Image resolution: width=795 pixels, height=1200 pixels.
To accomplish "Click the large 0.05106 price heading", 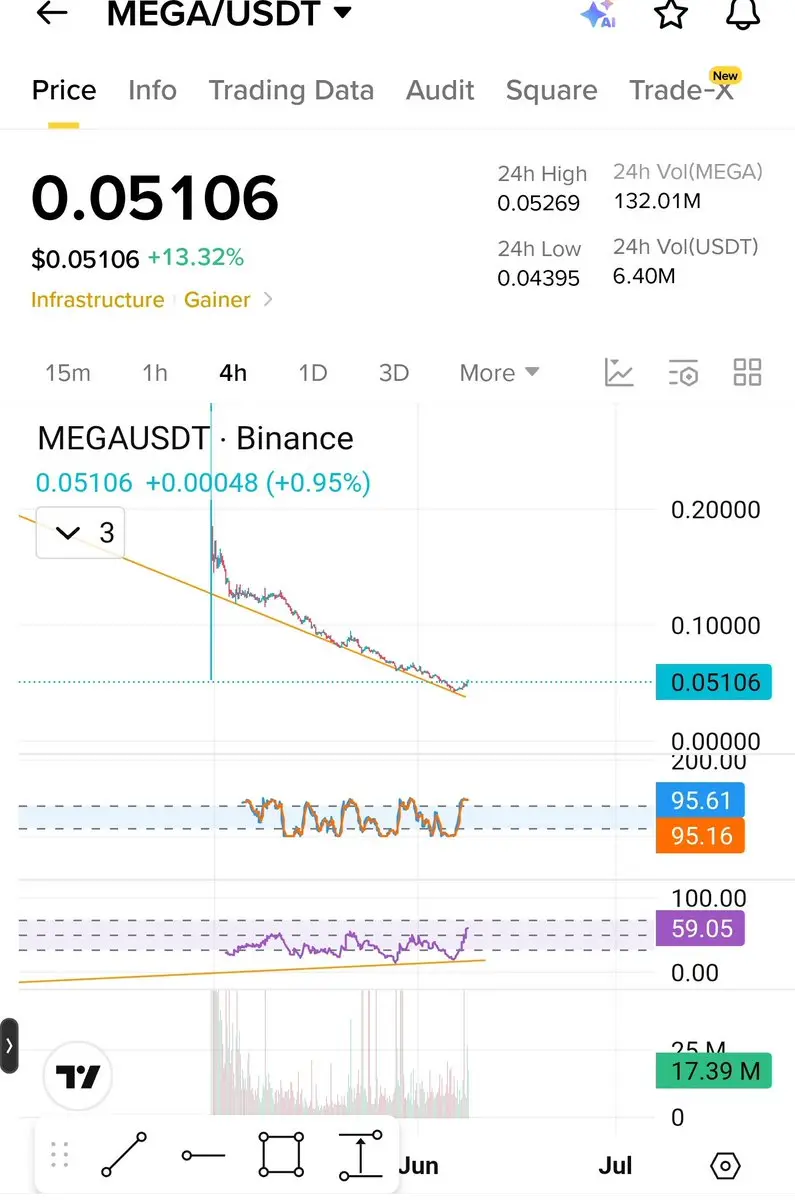I will coord(155,197).
